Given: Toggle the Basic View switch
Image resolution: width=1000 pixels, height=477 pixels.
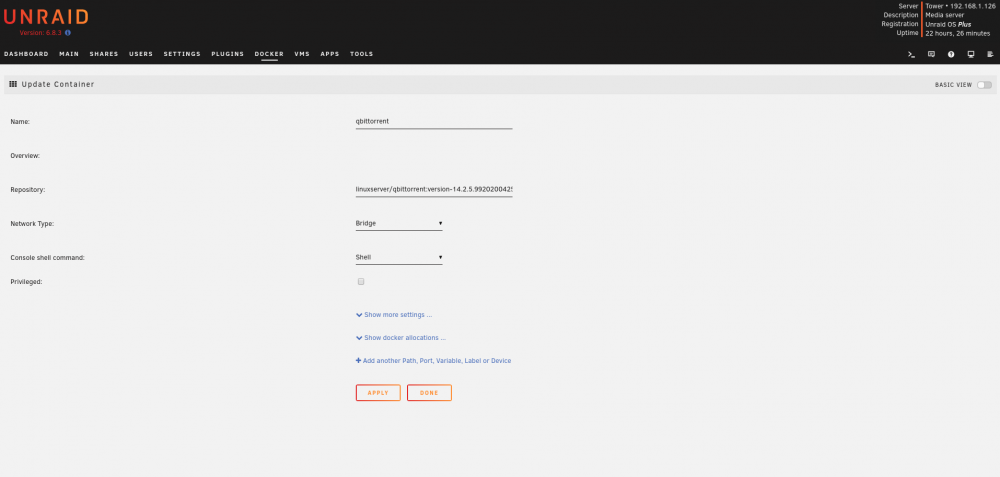Looking at the screenshot, I should point(984,85).
